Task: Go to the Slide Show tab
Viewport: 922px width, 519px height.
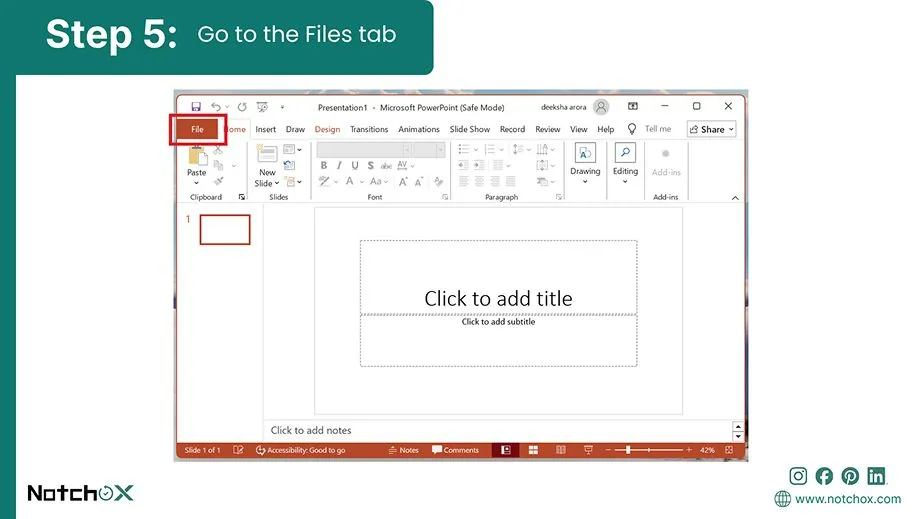Action: [x=470, y=129]
